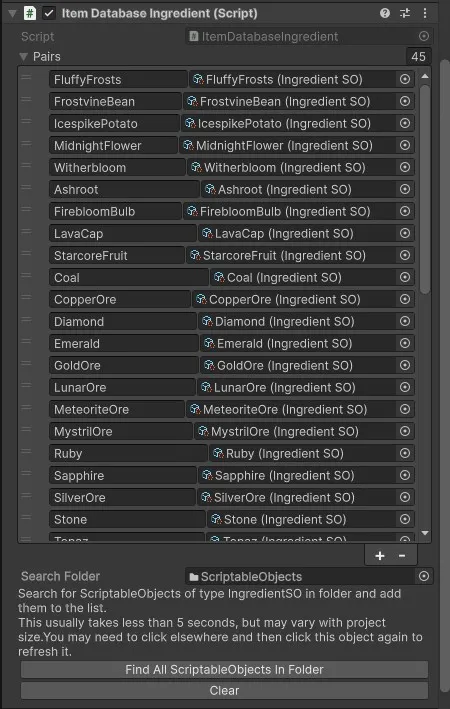Open object picker for Sapphire row
This screenshot has width=450, height=709.
coord(405,475)
